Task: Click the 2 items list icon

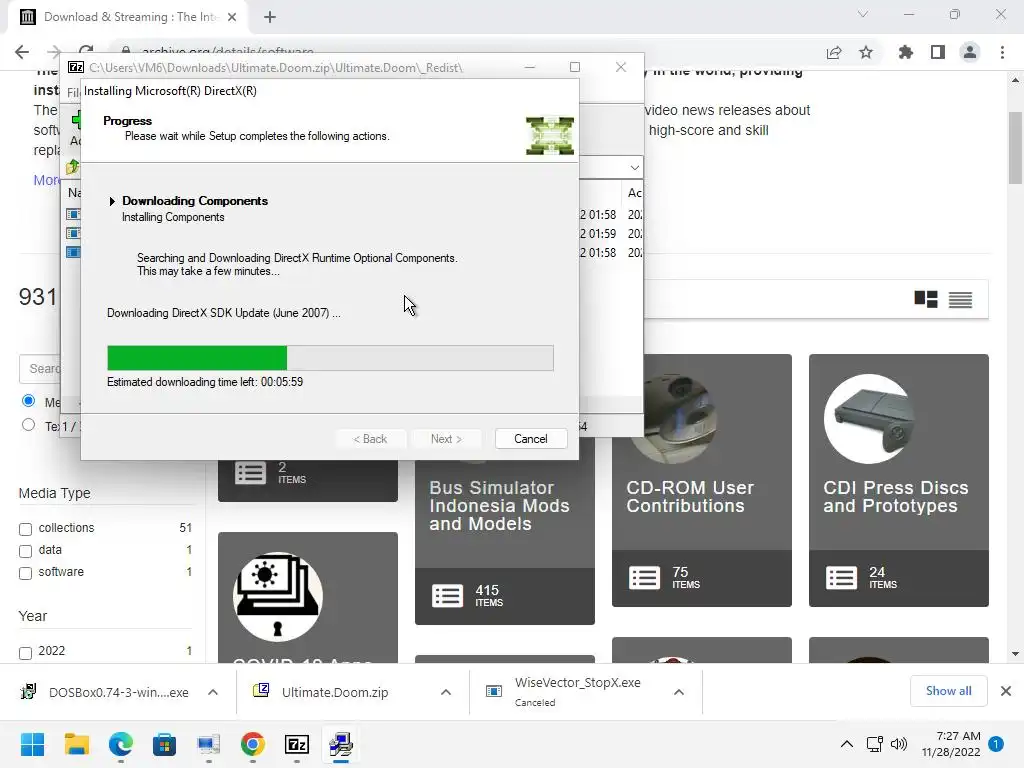Action: tap(250, 473)
